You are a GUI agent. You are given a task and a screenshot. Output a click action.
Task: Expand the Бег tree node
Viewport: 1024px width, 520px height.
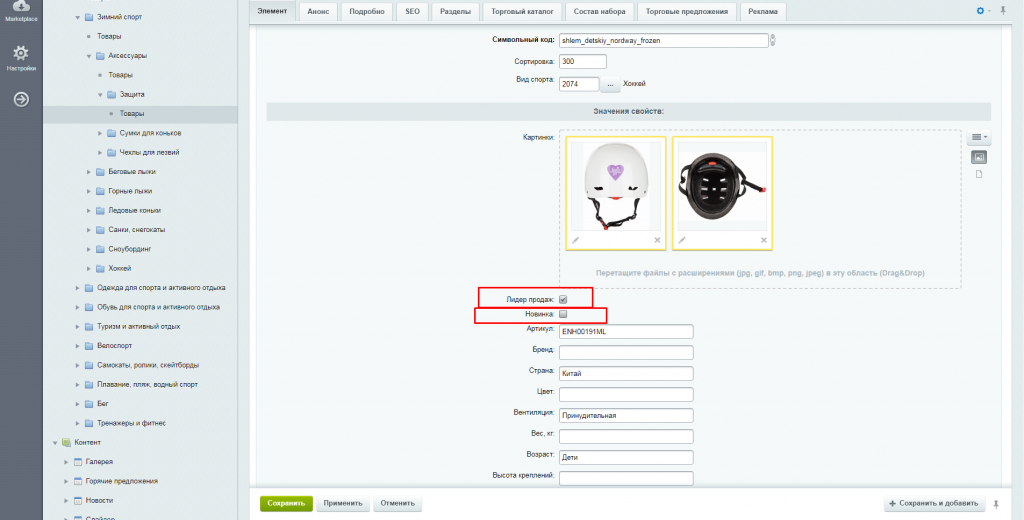click(x=78, y=404)
